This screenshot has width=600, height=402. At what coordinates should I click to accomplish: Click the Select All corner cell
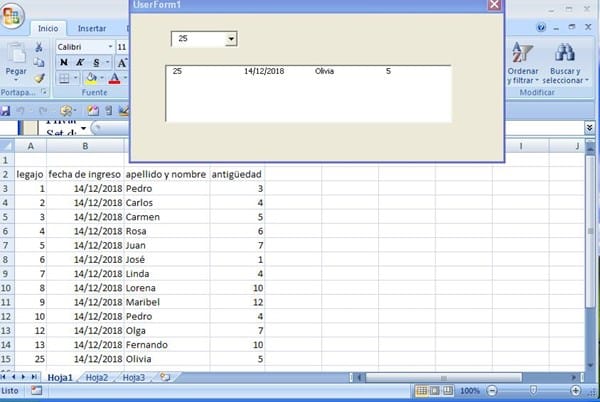tap(7, 146)
